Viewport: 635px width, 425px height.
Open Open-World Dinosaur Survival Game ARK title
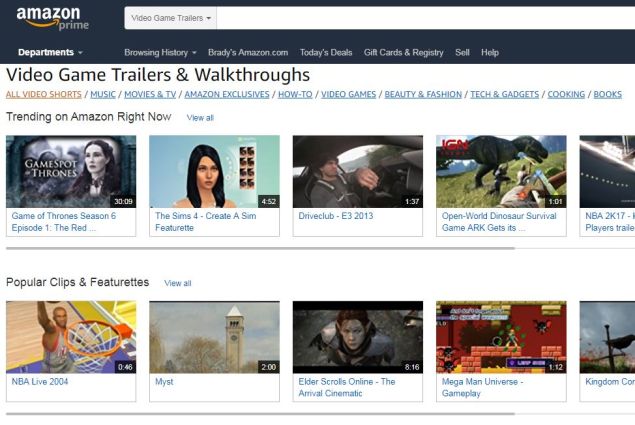pyautogui.click(x=499, y=222)
